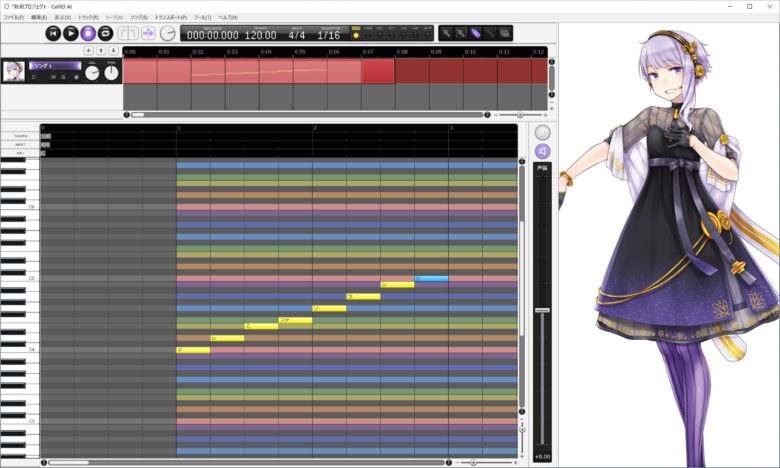This screenshot has width=780, height=468.
Task: Click the KEY row label
Action: point(20,153)
